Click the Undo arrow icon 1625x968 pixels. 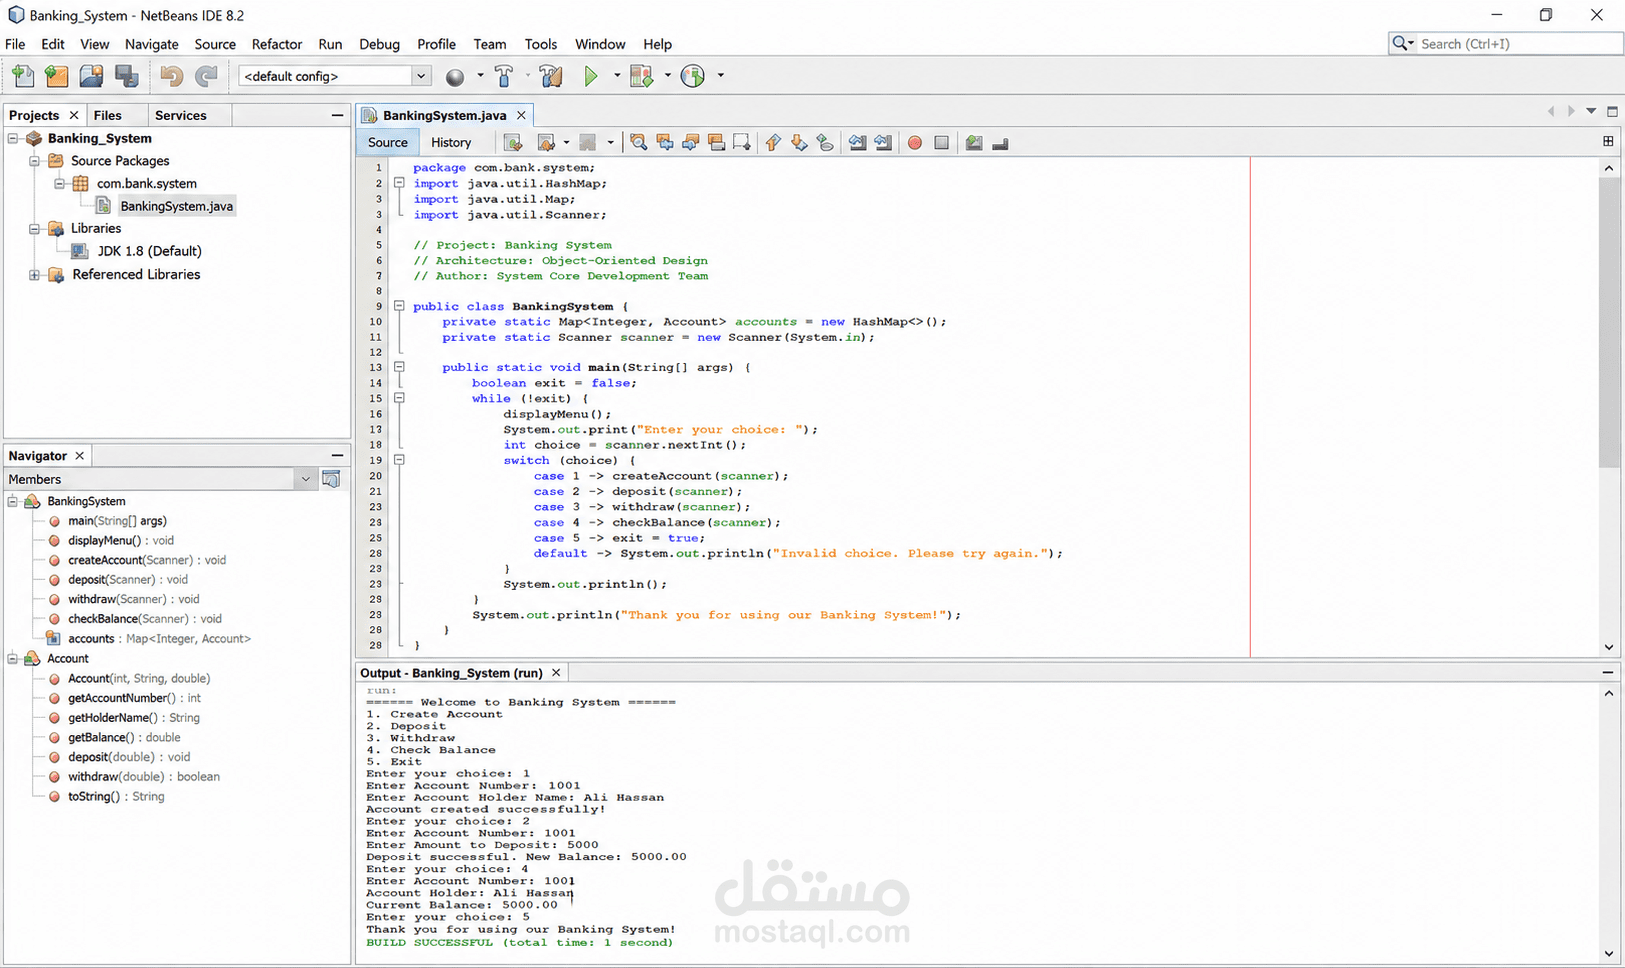coord(171,76)
